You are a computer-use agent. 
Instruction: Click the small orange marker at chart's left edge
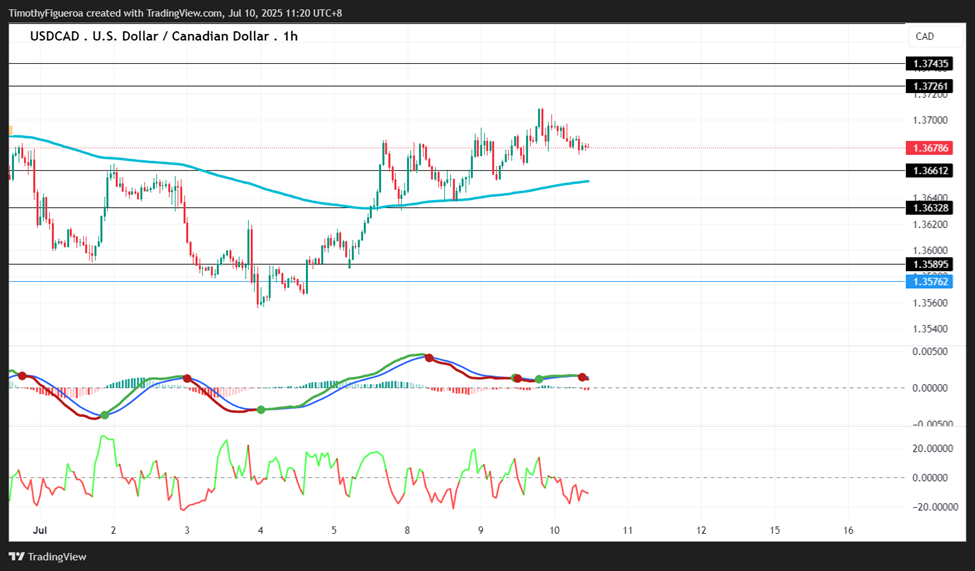11,130
